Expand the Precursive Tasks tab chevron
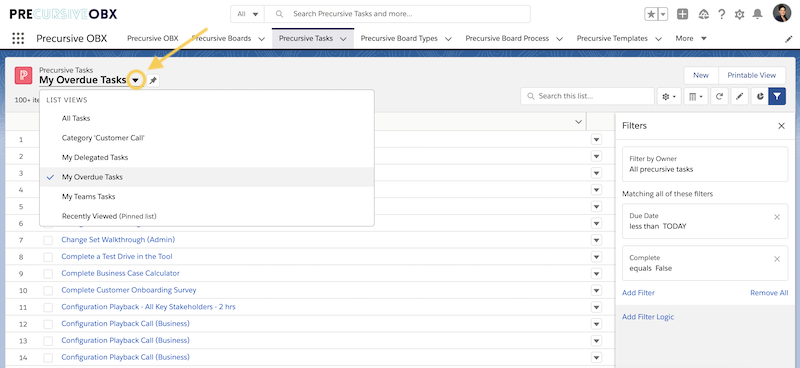Screen dimensions: 800x368 point(343,39)
